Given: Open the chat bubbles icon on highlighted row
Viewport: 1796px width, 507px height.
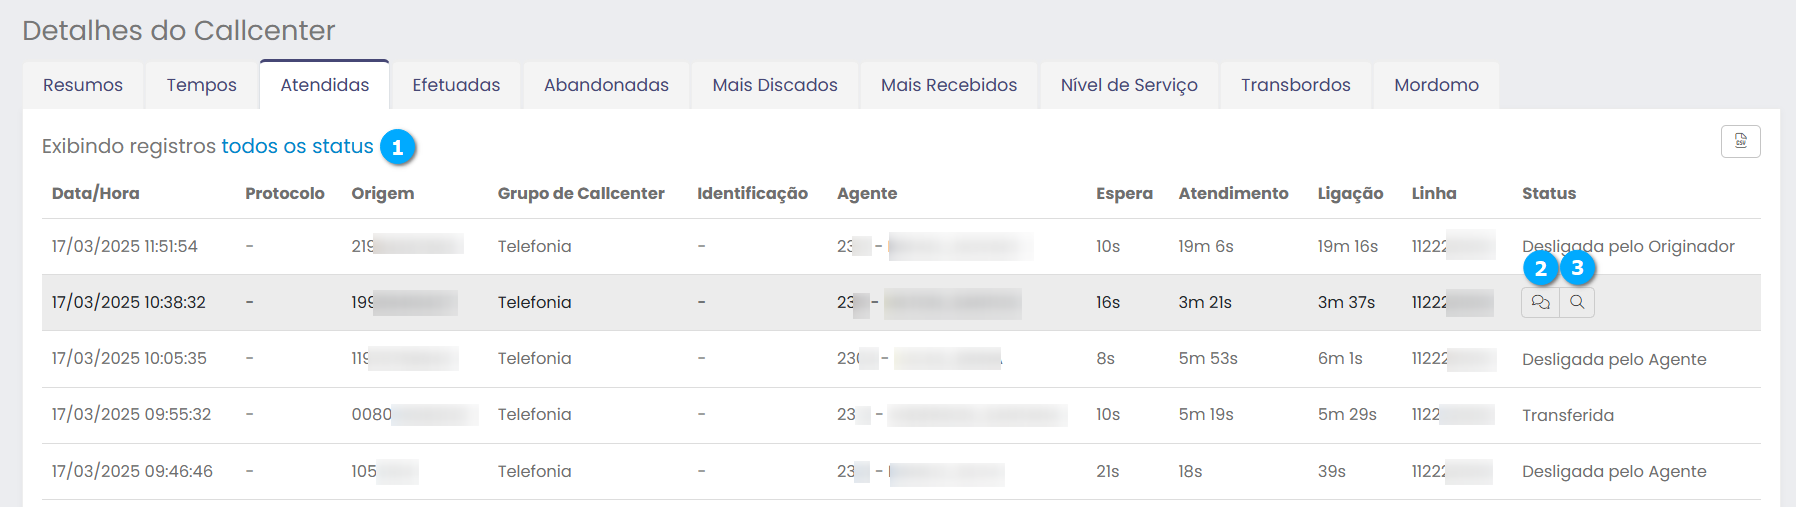Looking at the screenshot, I should point(1540,302).
